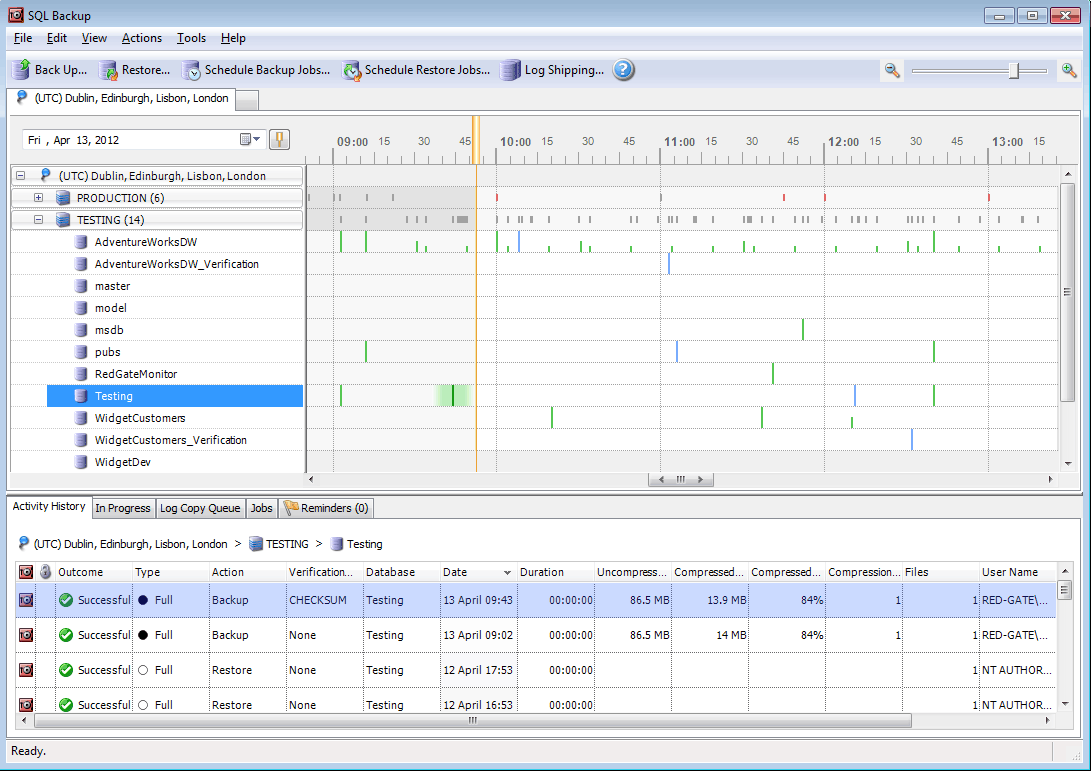Click the blue help question mark icon

coord(623,70)
